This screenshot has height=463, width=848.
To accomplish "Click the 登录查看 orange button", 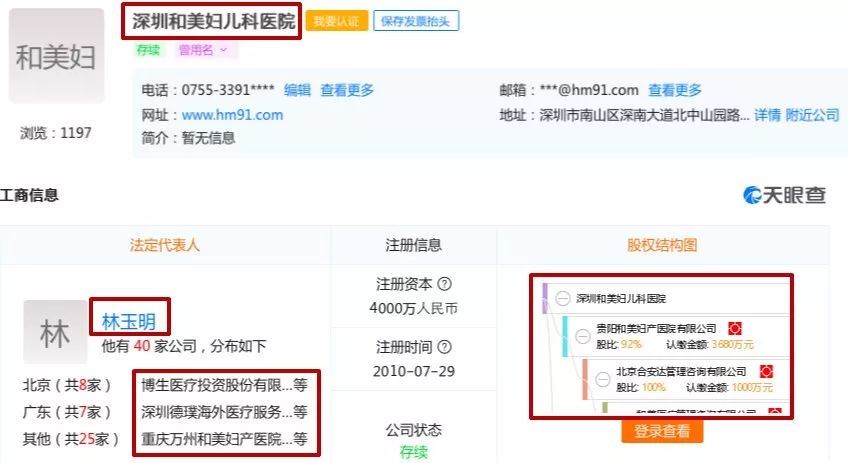I will [662, 431].
